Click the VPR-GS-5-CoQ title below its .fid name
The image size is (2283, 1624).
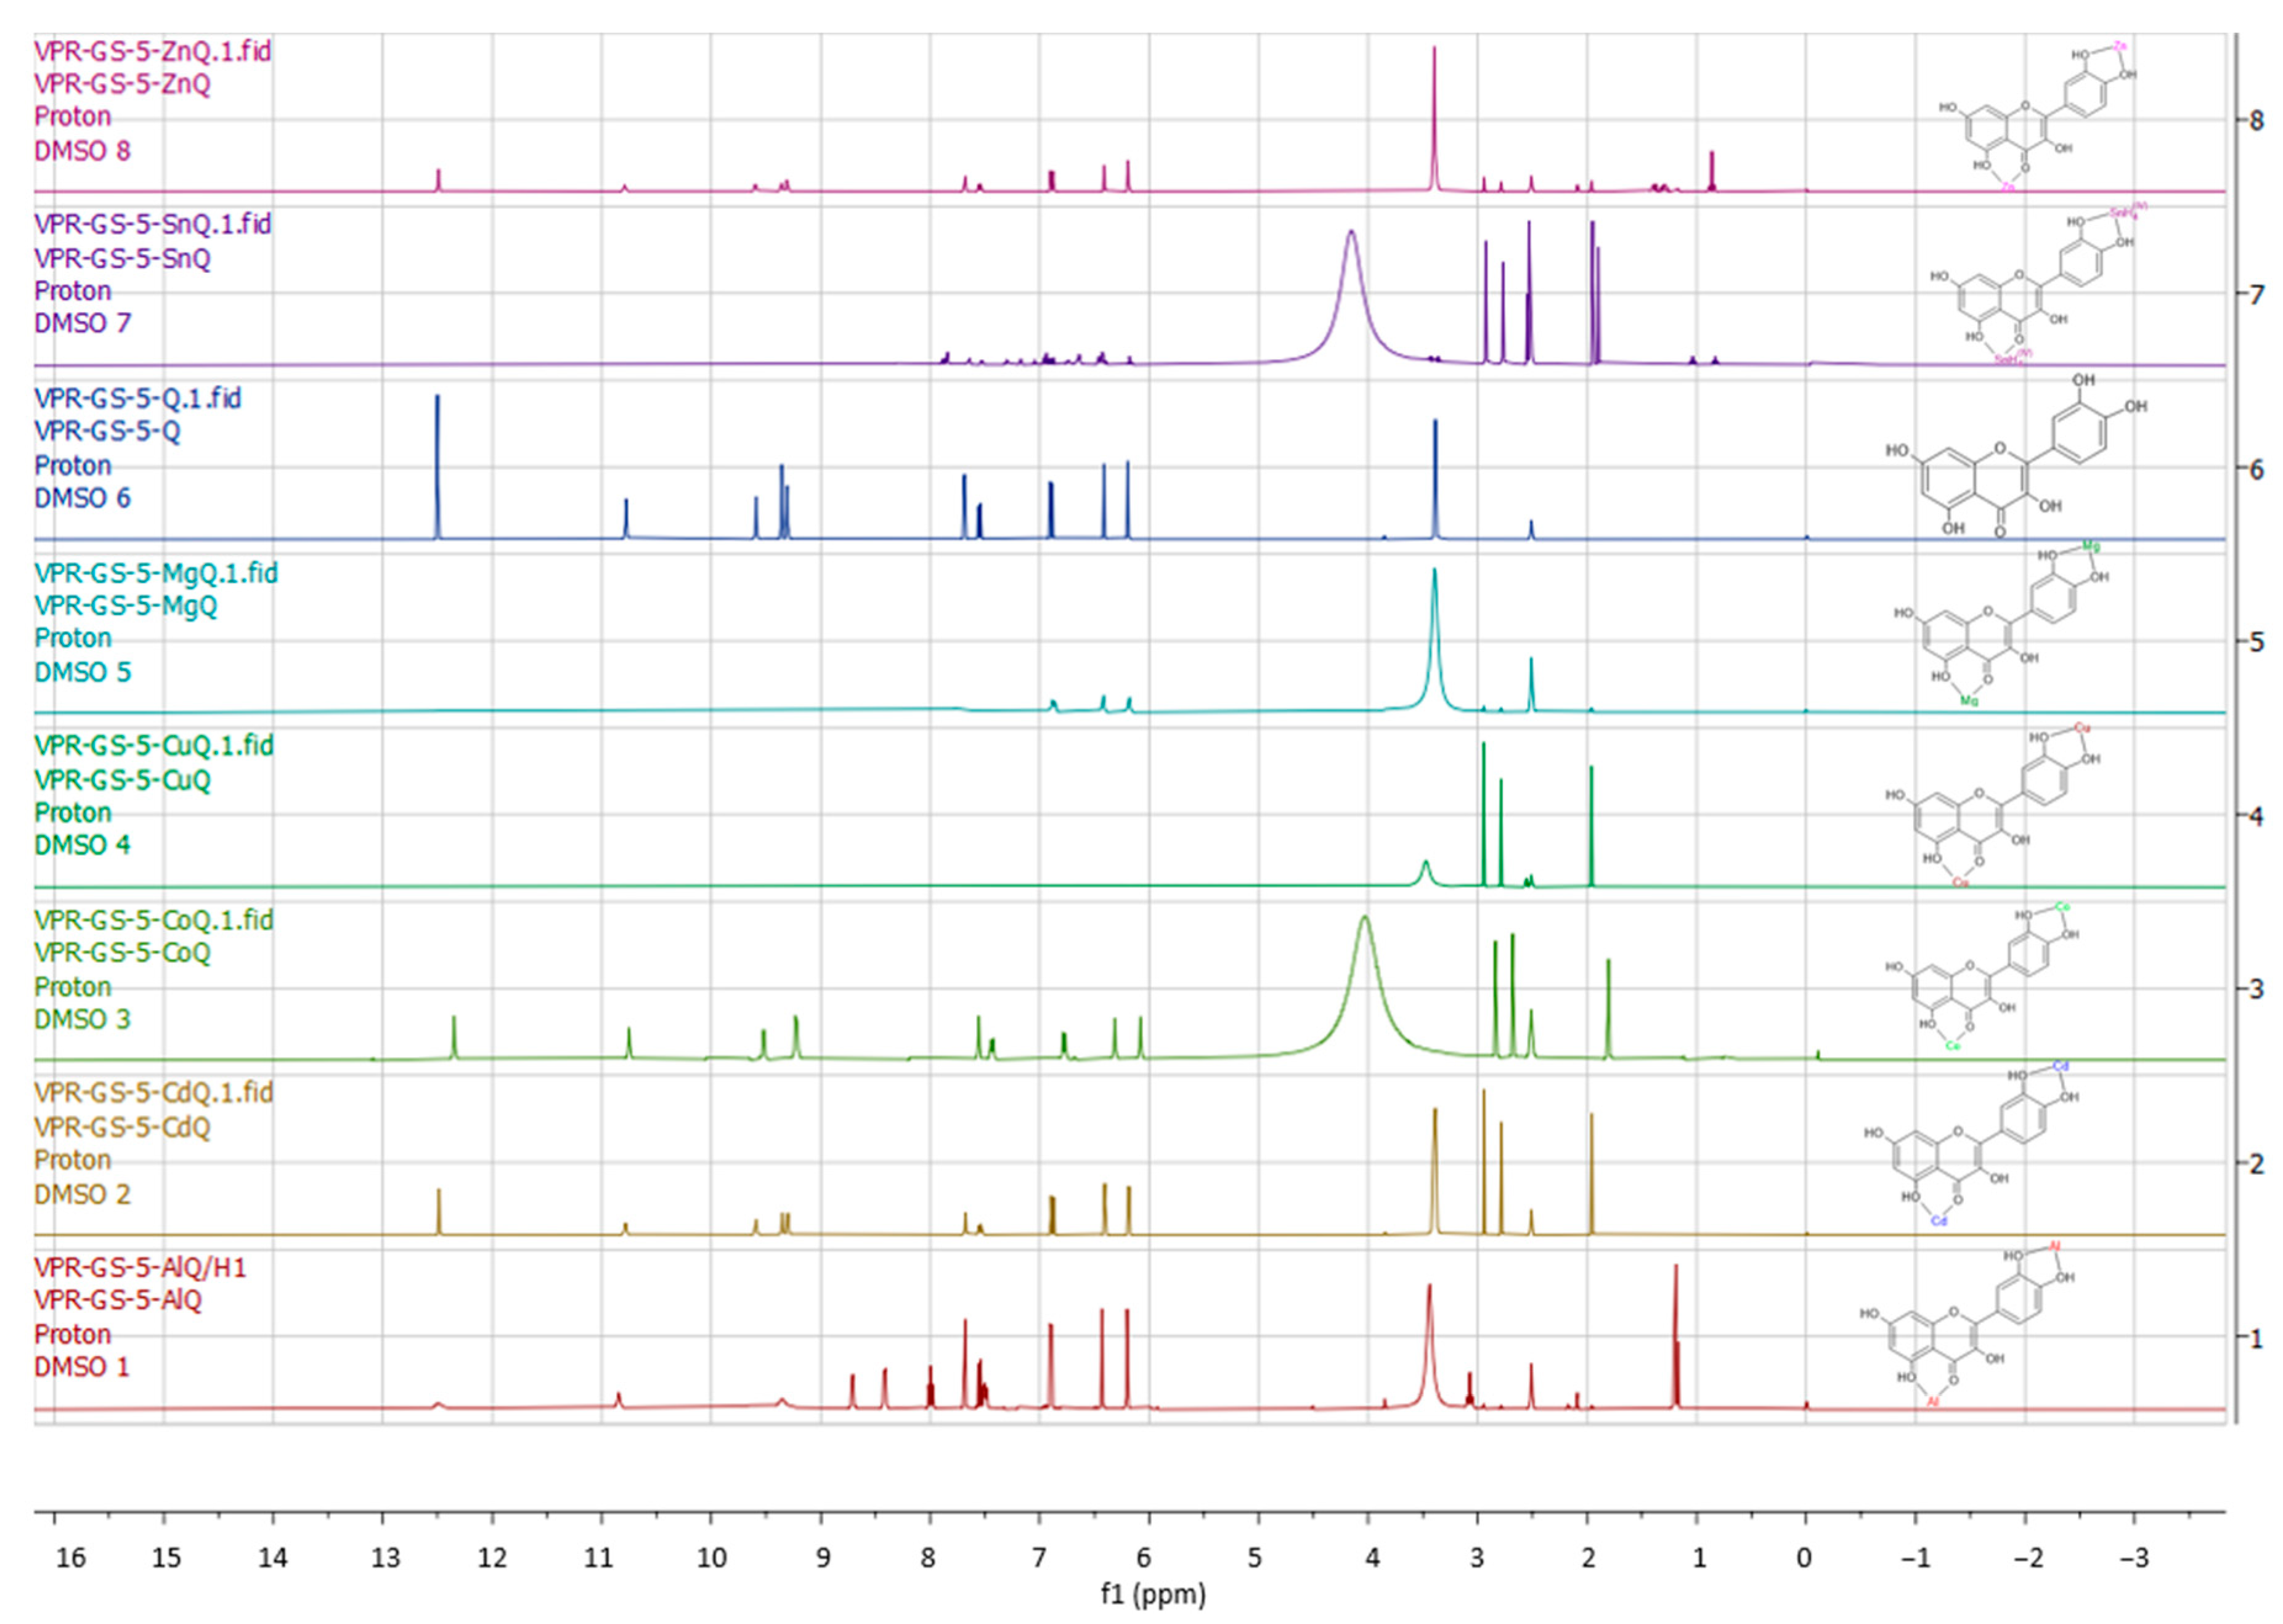pos(122,953)
